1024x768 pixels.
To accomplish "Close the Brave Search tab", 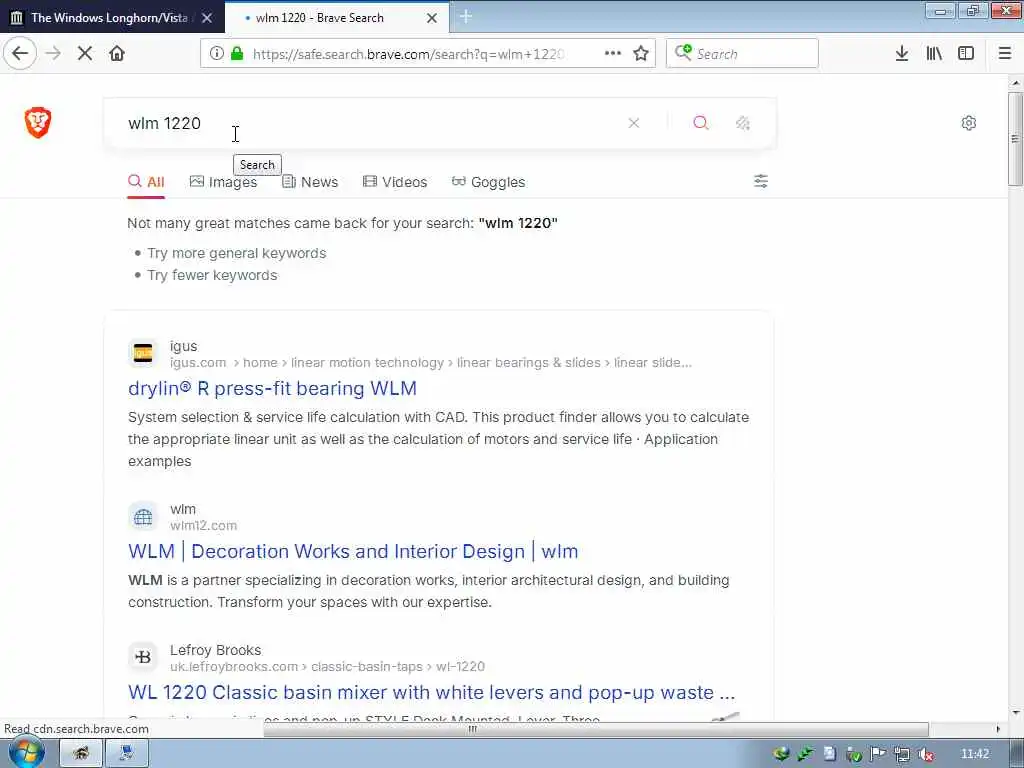I will tap(432, 18).
